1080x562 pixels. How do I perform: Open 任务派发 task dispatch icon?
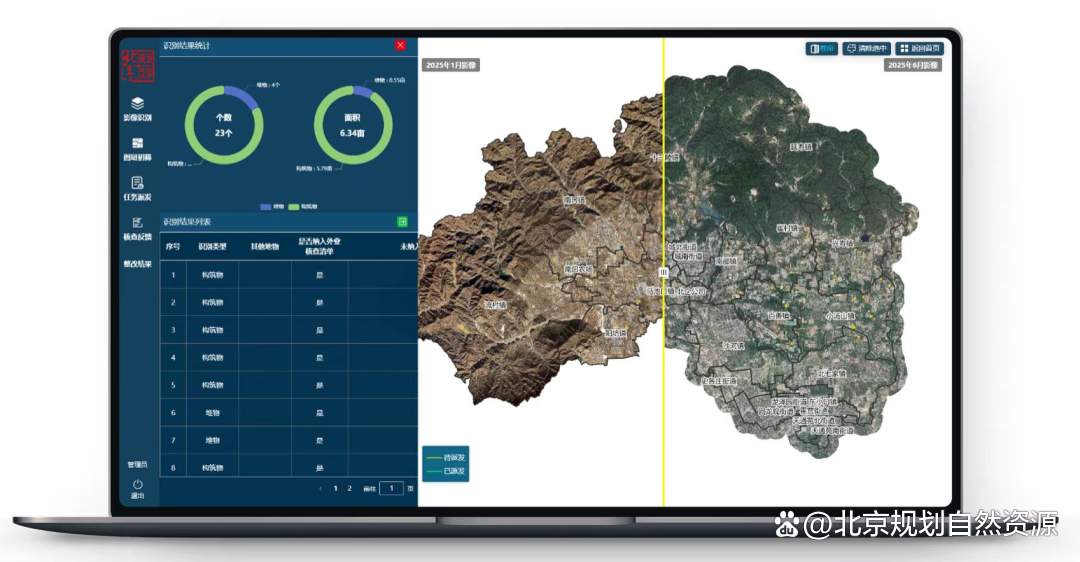[138, 183]
